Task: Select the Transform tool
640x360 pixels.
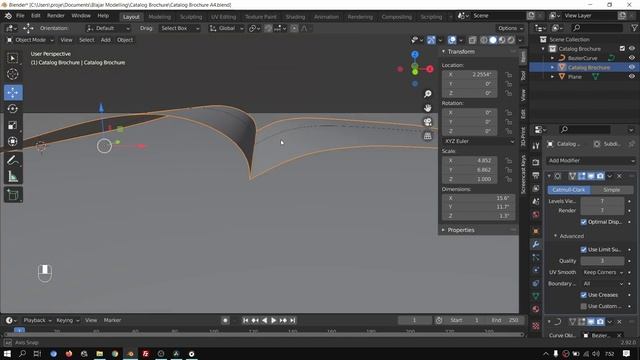Action: click(x=13, y=141)
